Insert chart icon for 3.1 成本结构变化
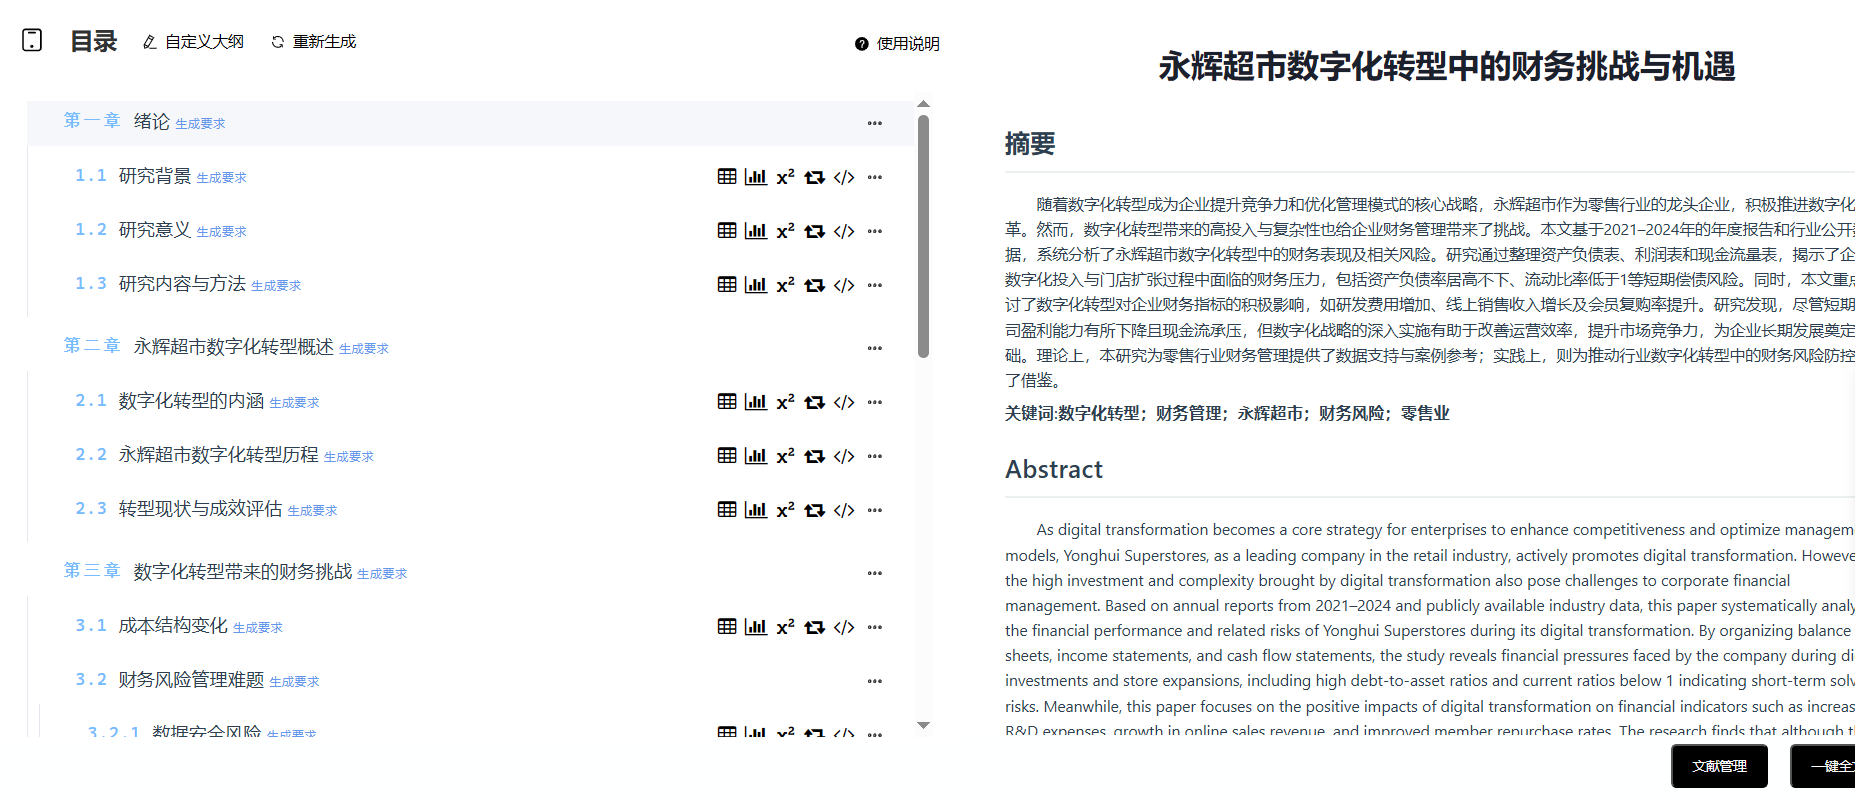The width and height of the screenshot is (1855, 800). point(756,627)
